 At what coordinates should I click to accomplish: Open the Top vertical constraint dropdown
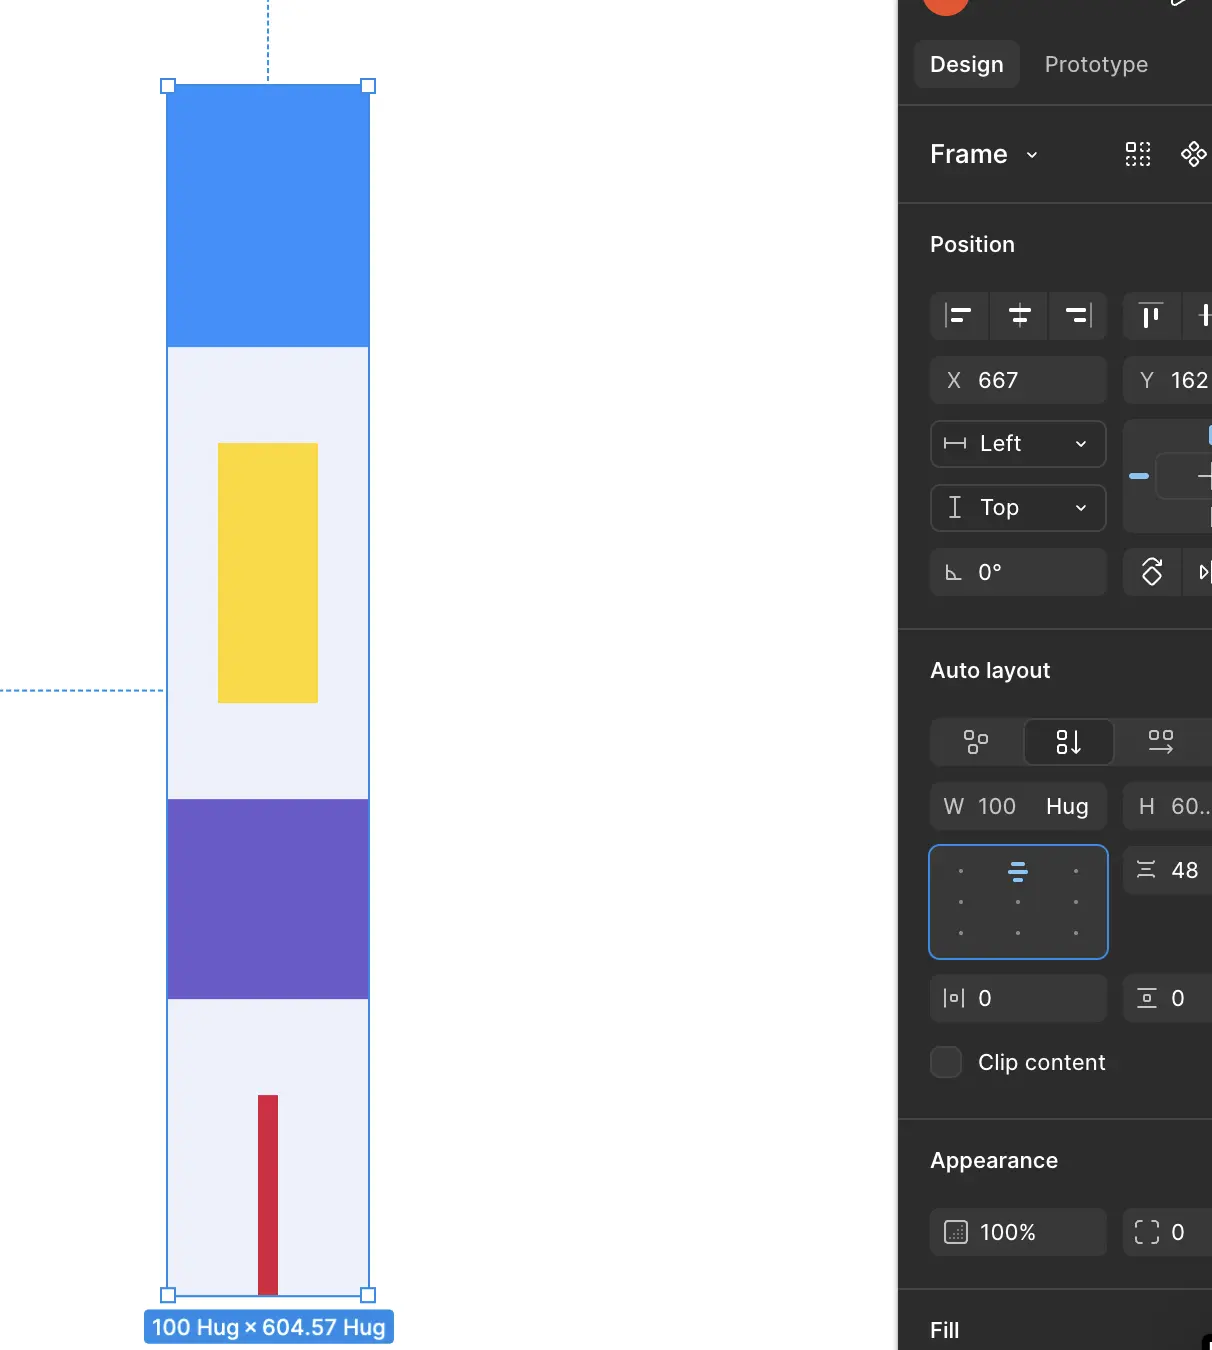coord(1018,508)
